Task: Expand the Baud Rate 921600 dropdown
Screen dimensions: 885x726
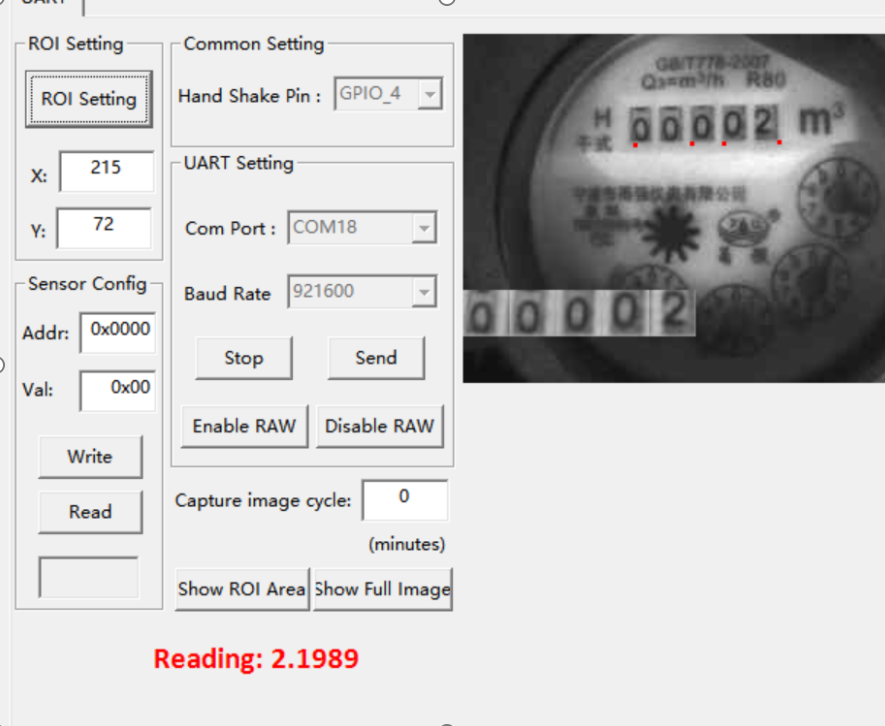Action: pyautogui.click(x=362, y=291)
